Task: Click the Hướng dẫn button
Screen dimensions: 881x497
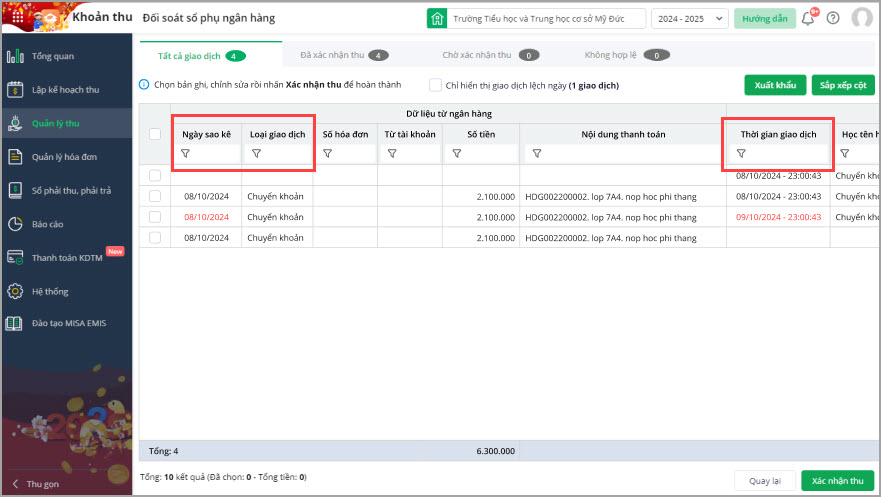Action: 765,19
